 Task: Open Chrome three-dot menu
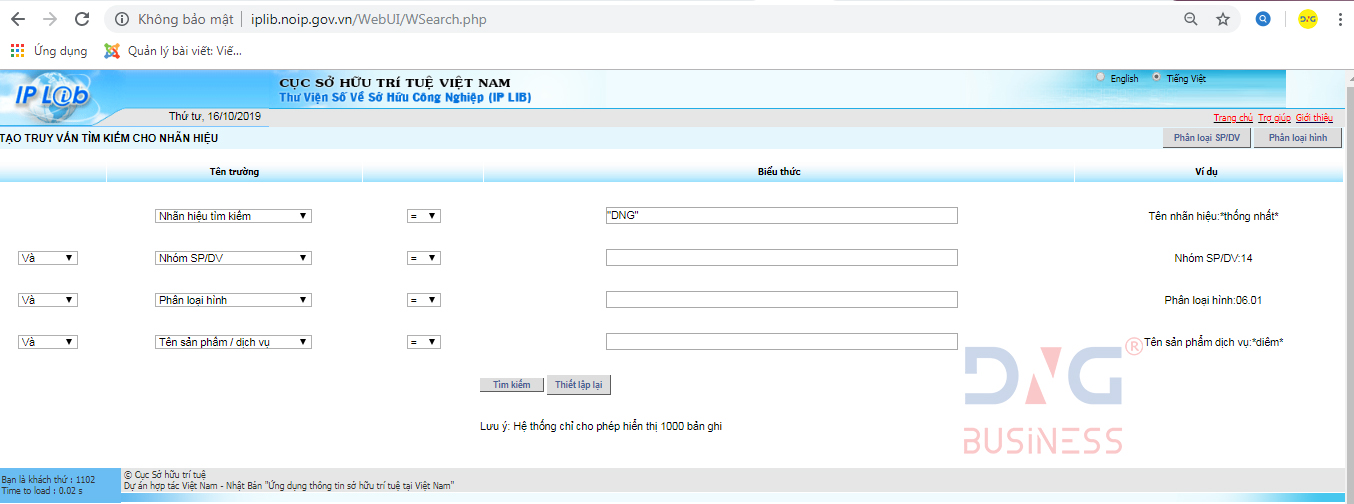coord(1340,19)
